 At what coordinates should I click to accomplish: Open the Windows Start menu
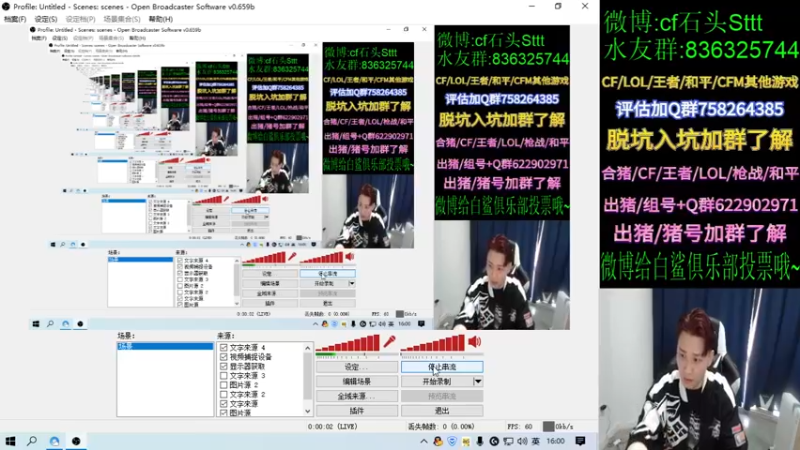pyautogui.click(x=10, y=441)
